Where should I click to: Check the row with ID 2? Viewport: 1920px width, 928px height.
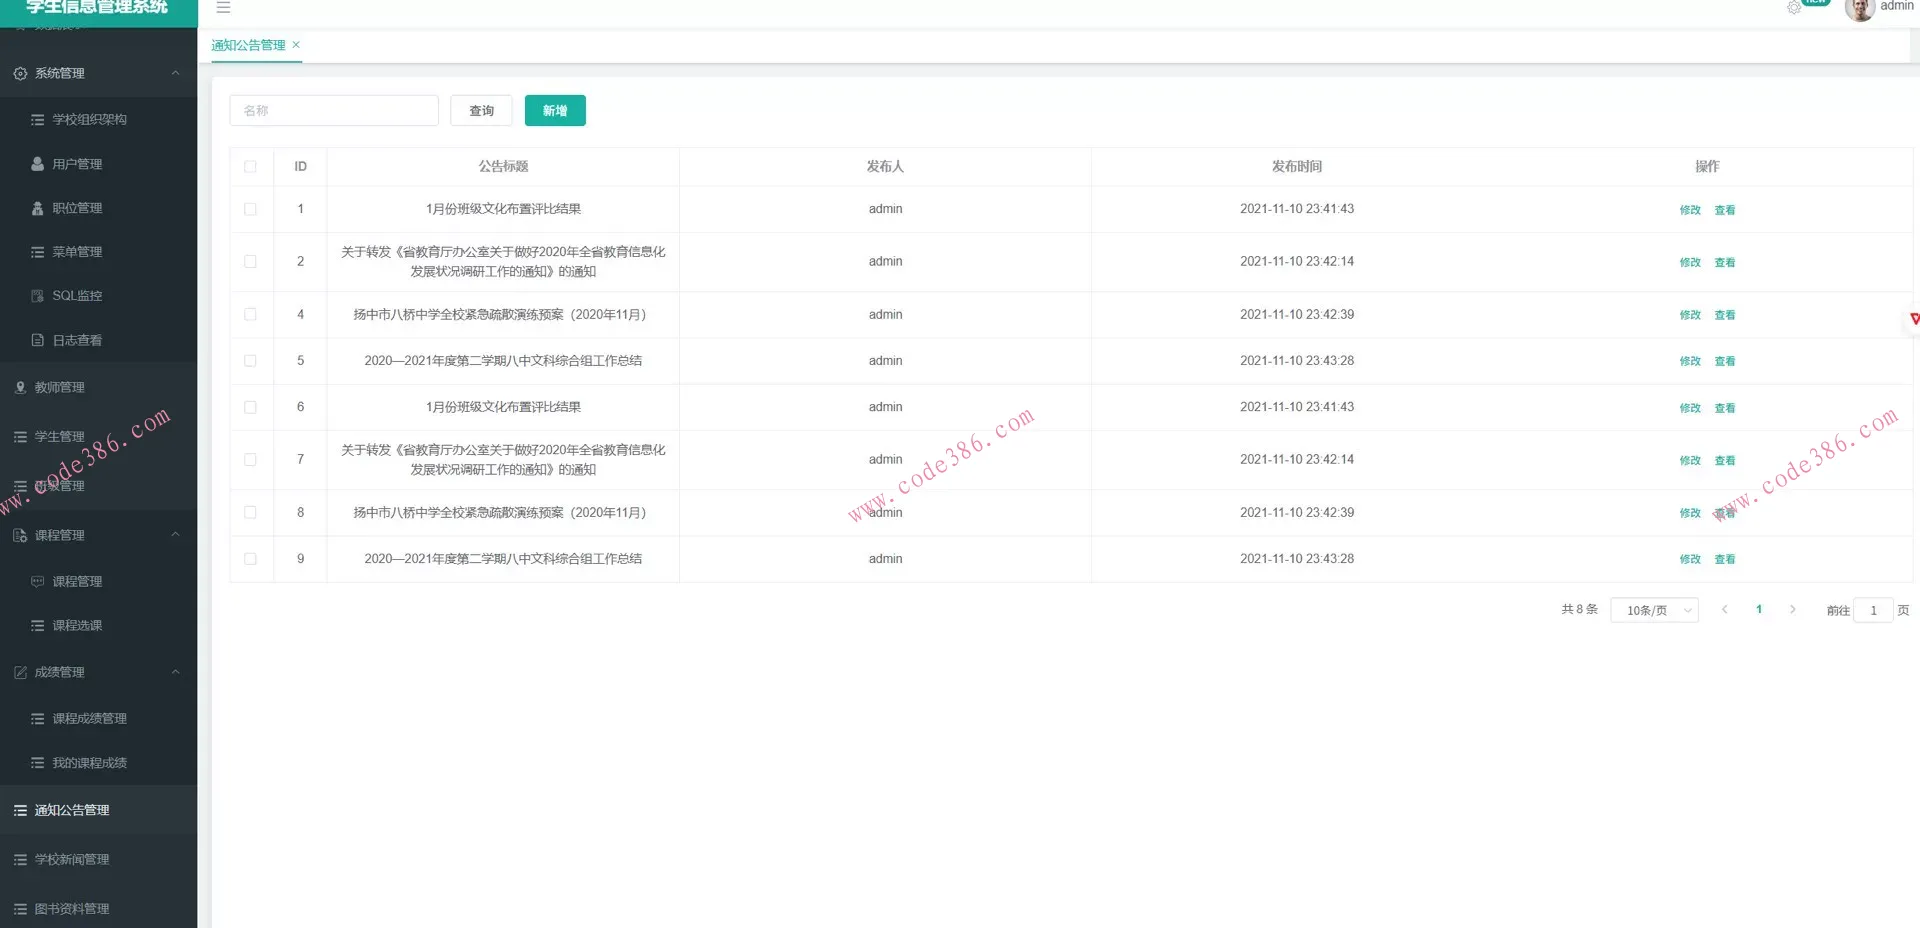pos(250,262)
